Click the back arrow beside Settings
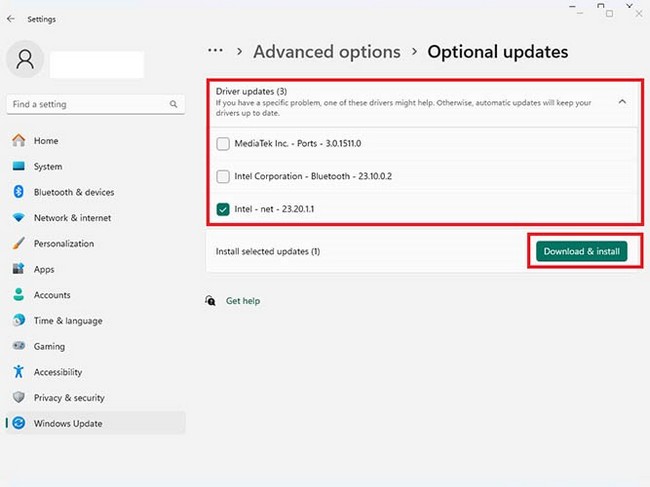The height and width of the screenshot is (487, 650). coord(11,19)
